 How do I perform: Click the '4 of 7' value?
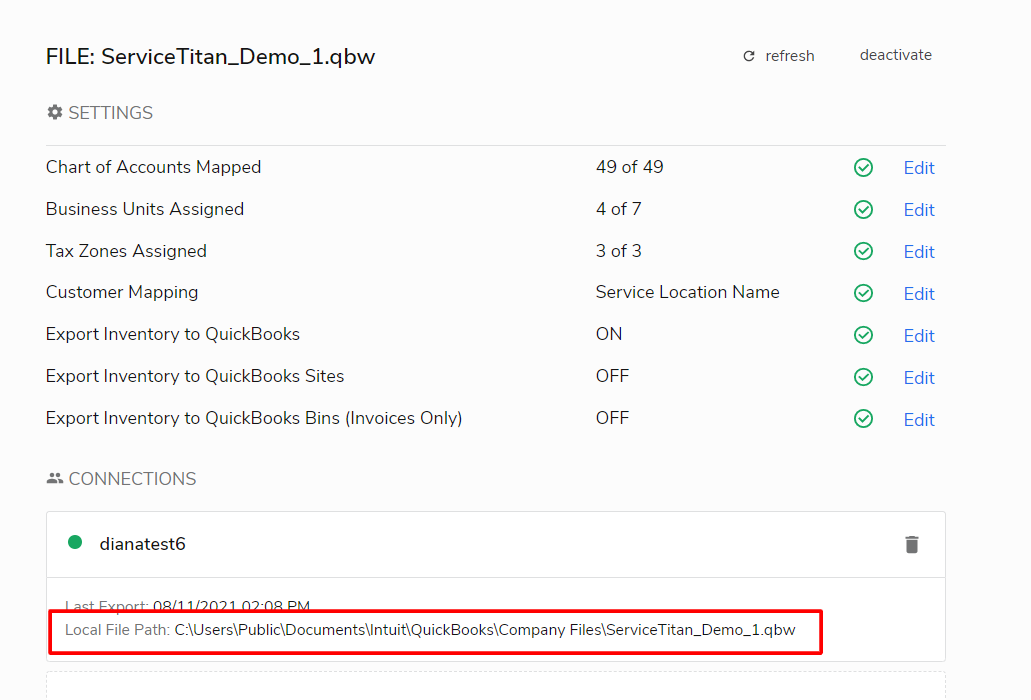pos(618,209)
